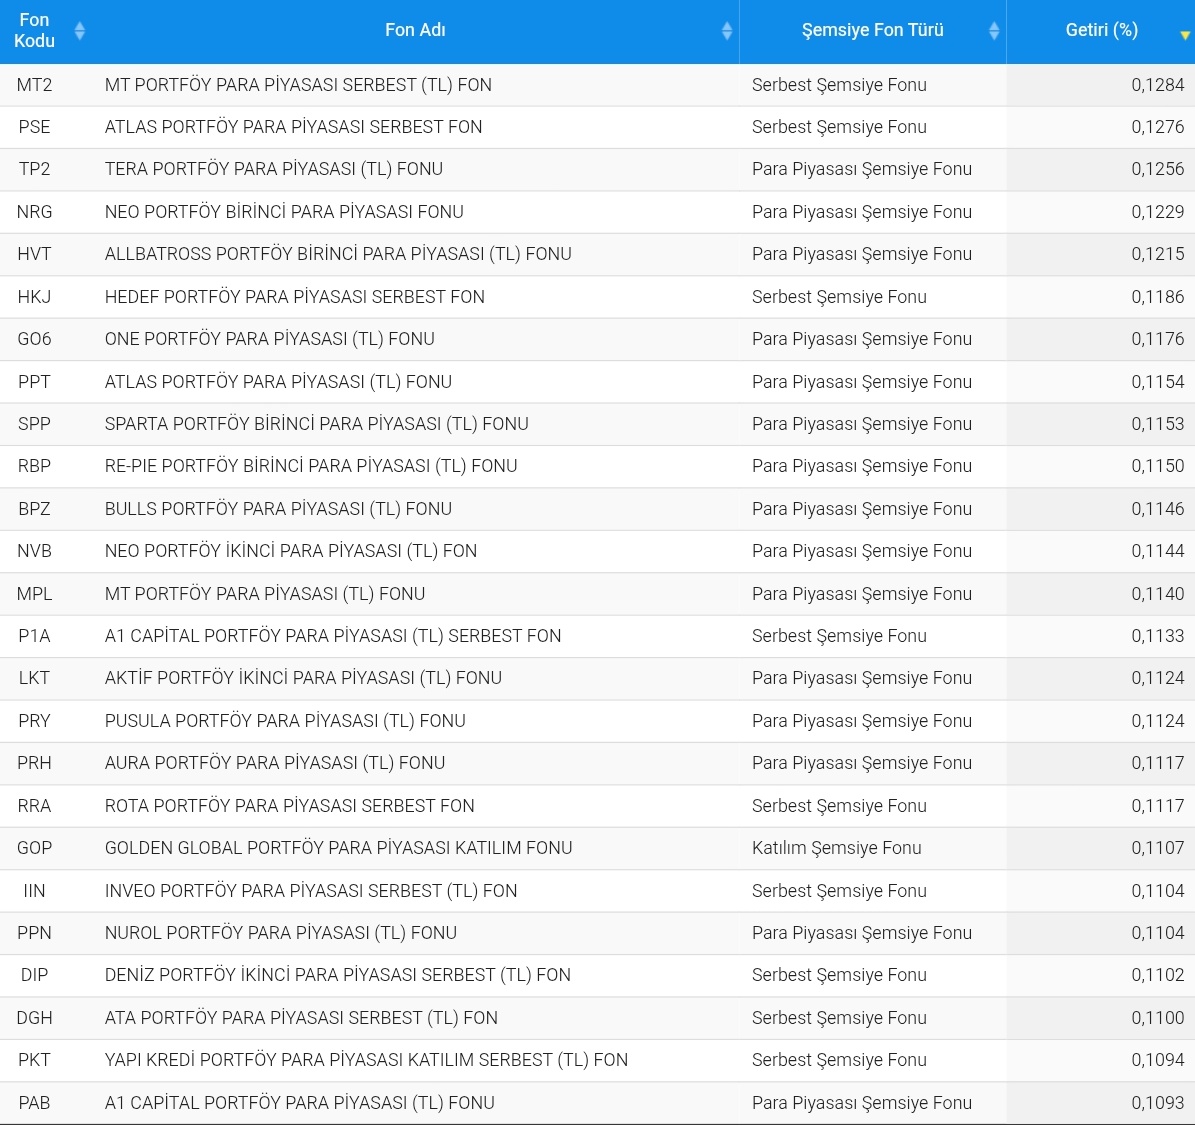Click Katılım Şemsiye Fonu type cell

pos(837,847)
